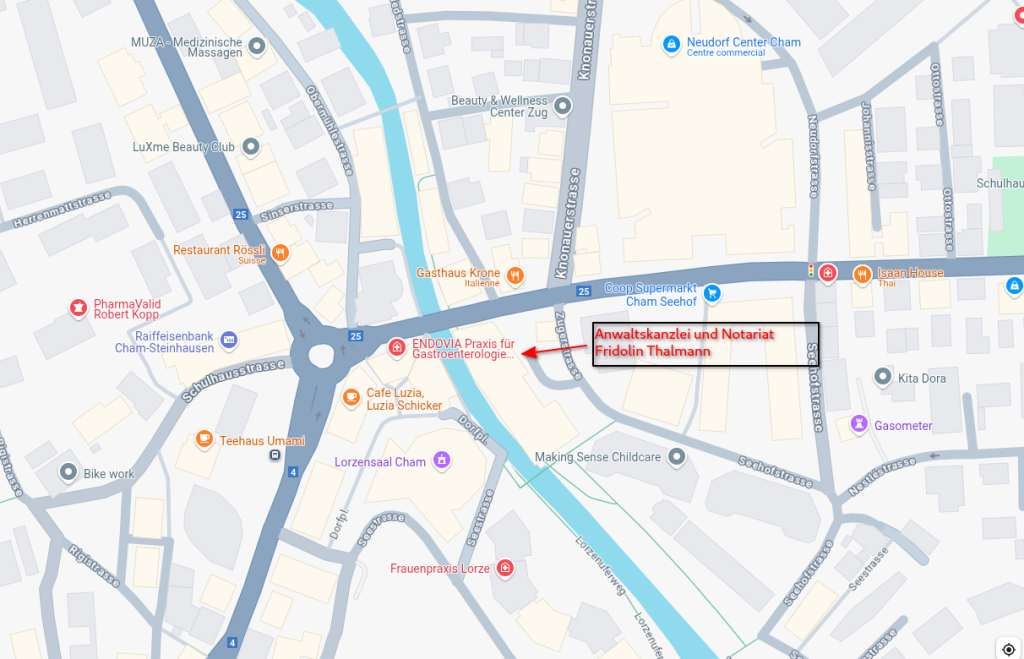The height and width of the screenshot is (659, 1024).
Task: Click the Restaurant Rössli fork-and-knife pin
Action: click(x=281, y=253)
